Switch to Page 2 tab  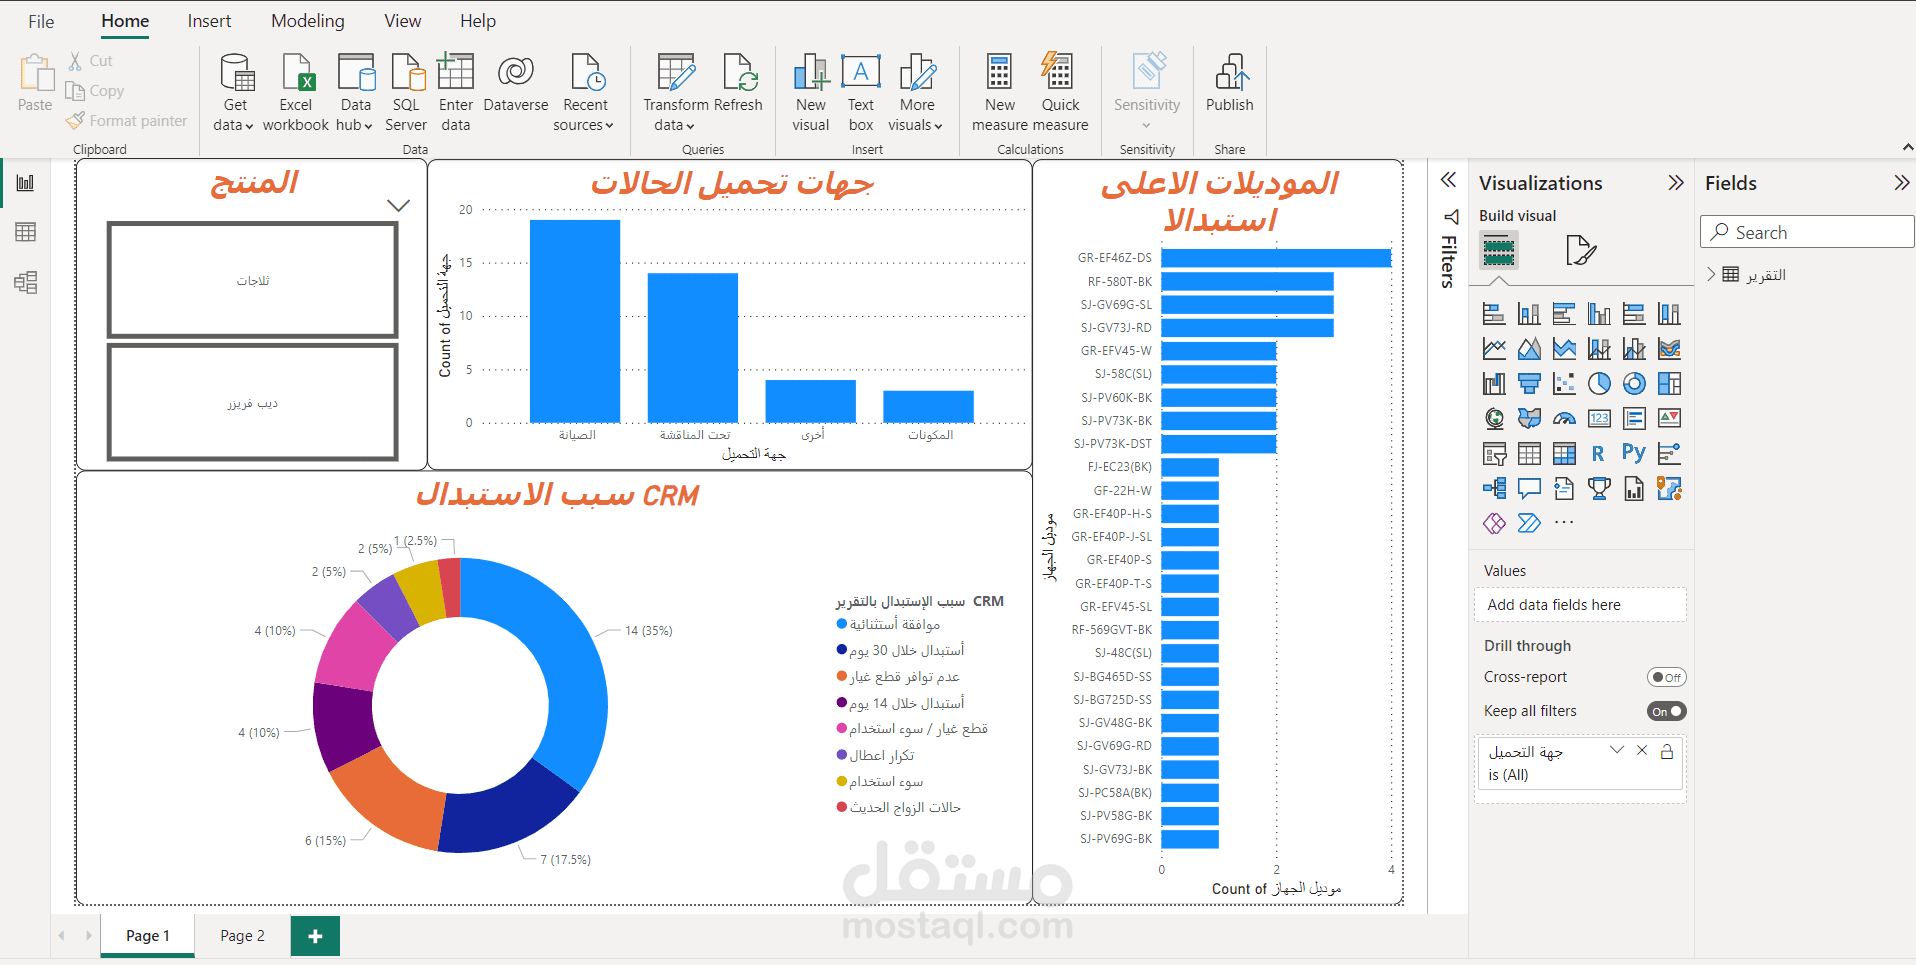pyautogui.click(x=242, y=936)
